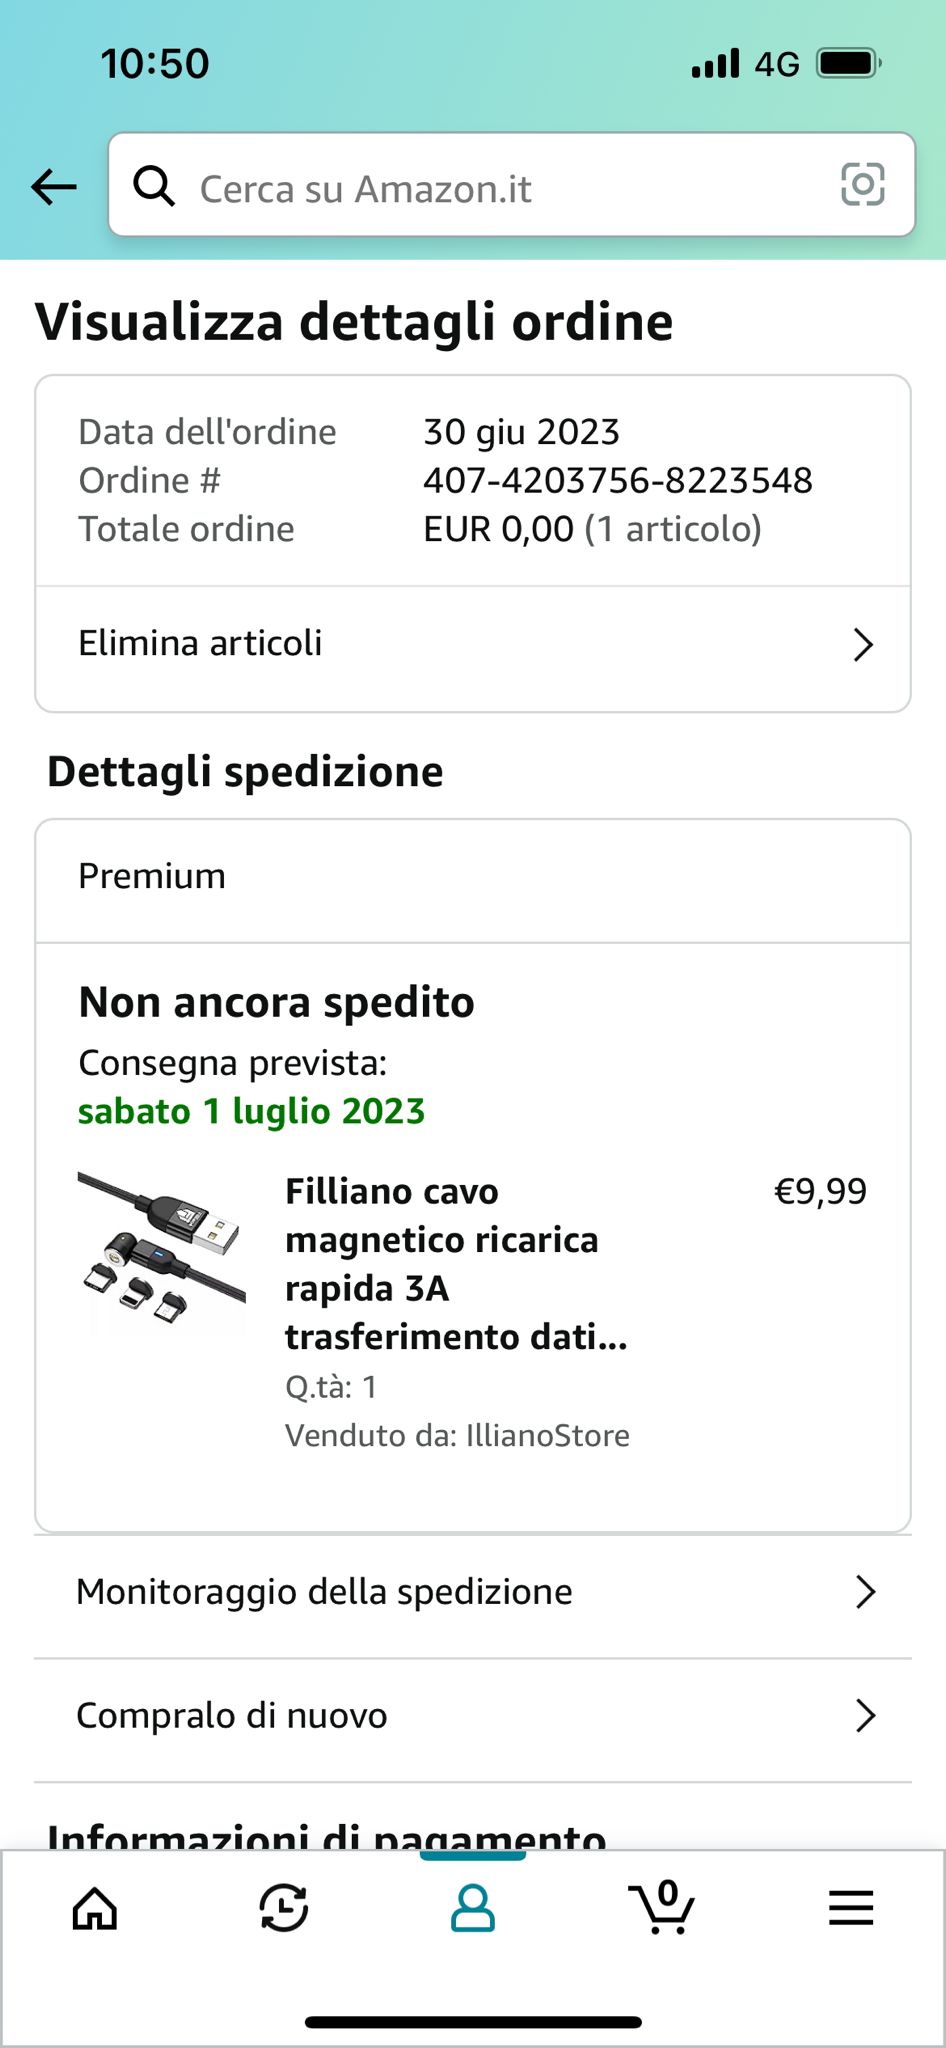The height and width of the screenshot is (2048, 946).
Task: Tap the magnetic cable product thumbnail
Action: 162,1250
